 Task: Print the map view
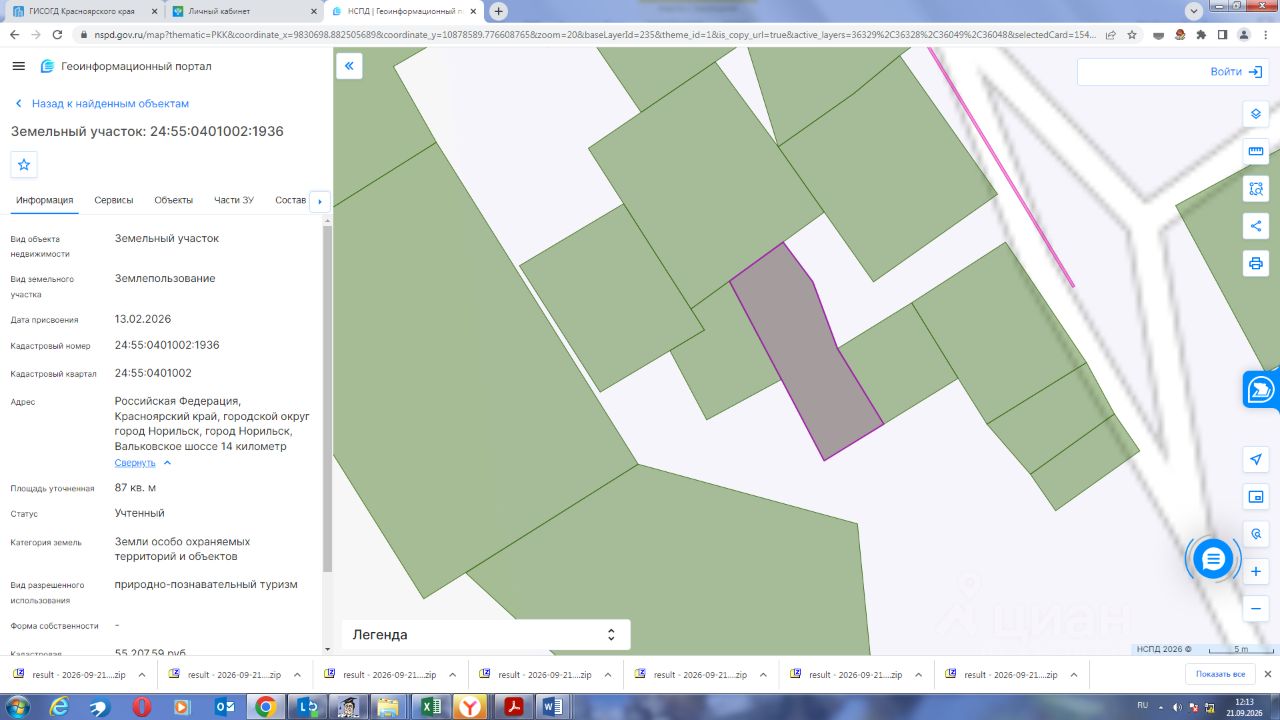tap(1256, 264)
